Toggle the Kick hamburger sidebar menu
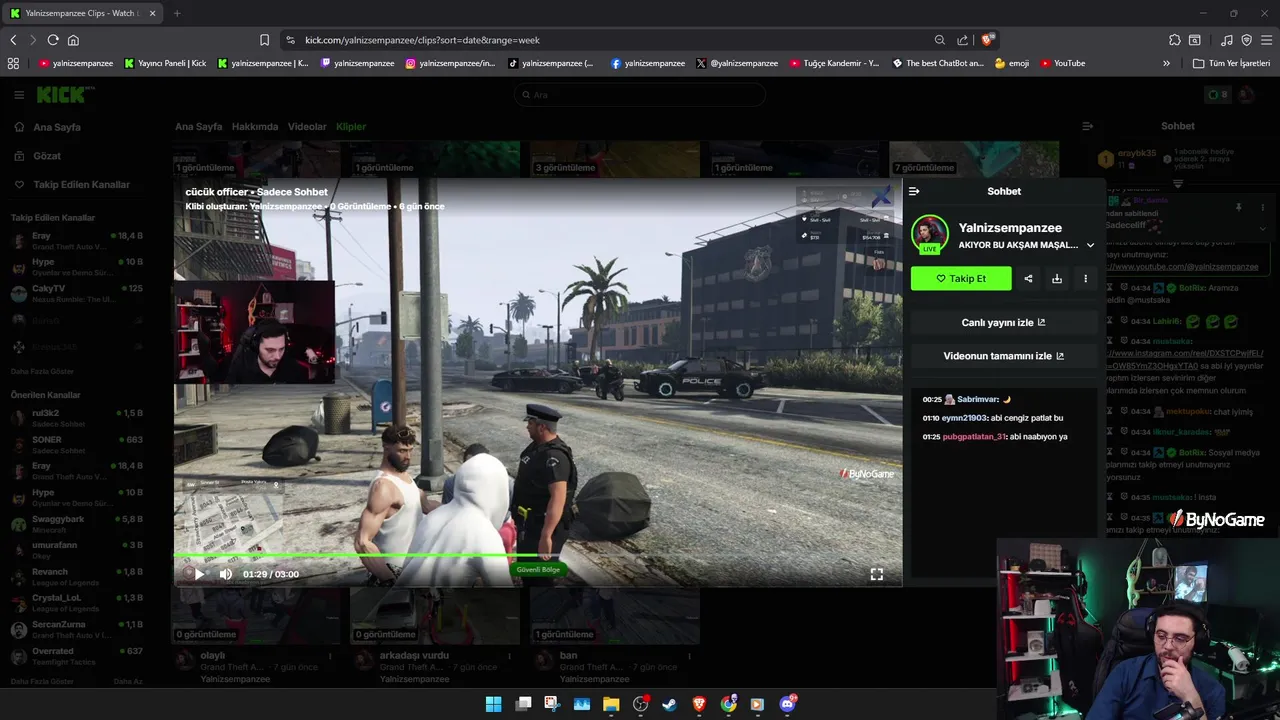The image size is (1280, 720). 19,95
